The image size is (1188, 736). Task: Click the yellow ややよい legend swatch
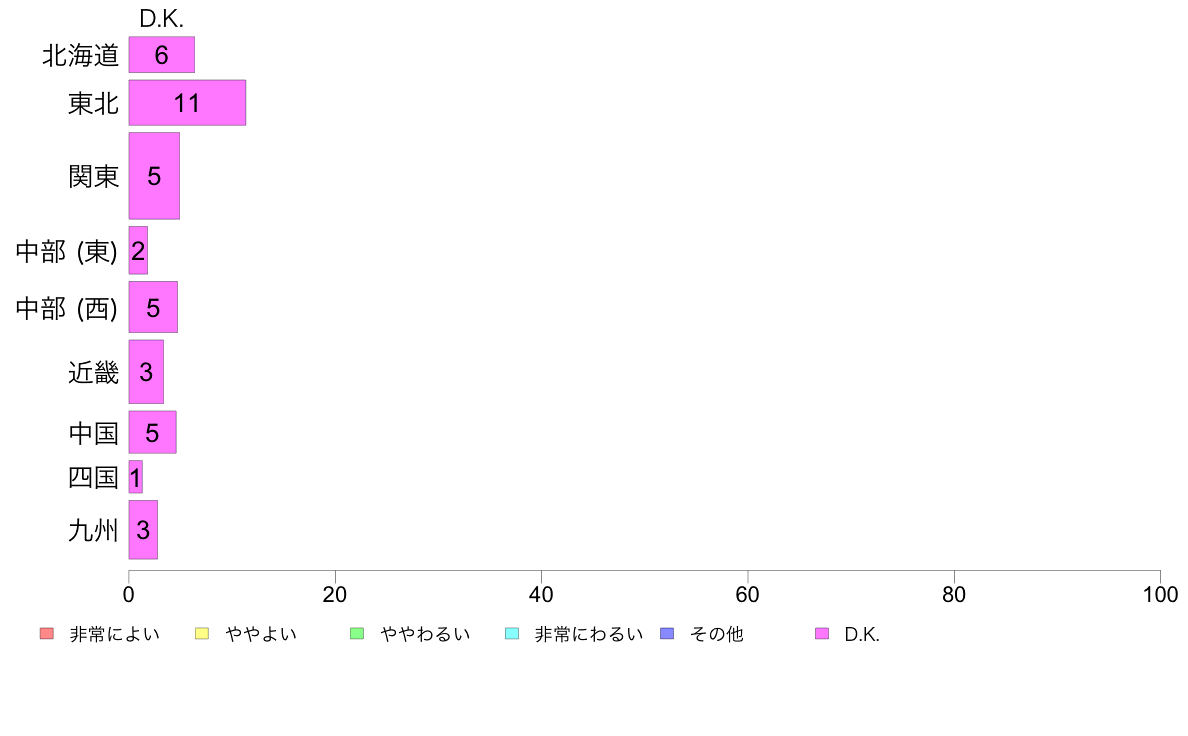point(202,634)
